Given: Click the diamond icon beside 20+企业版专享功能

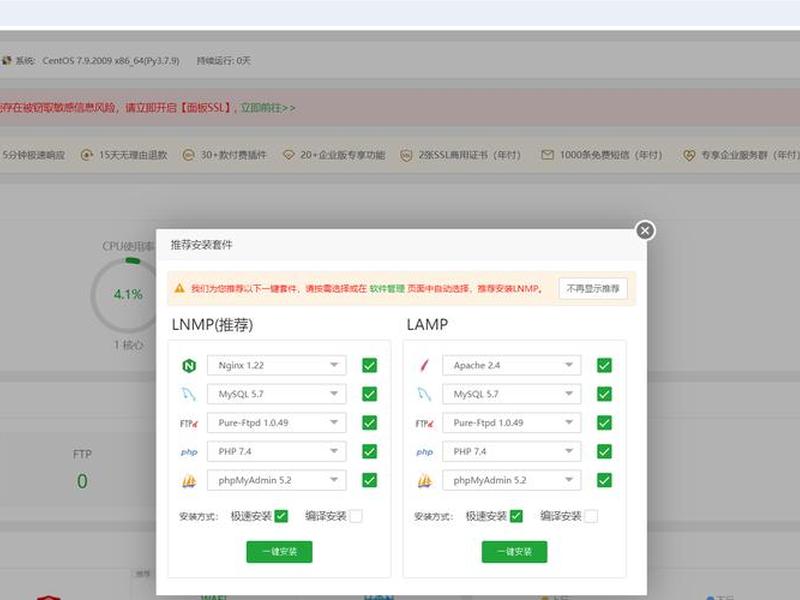Looking at the screenshot, I should pyautogui.click(x=288, y=155).
